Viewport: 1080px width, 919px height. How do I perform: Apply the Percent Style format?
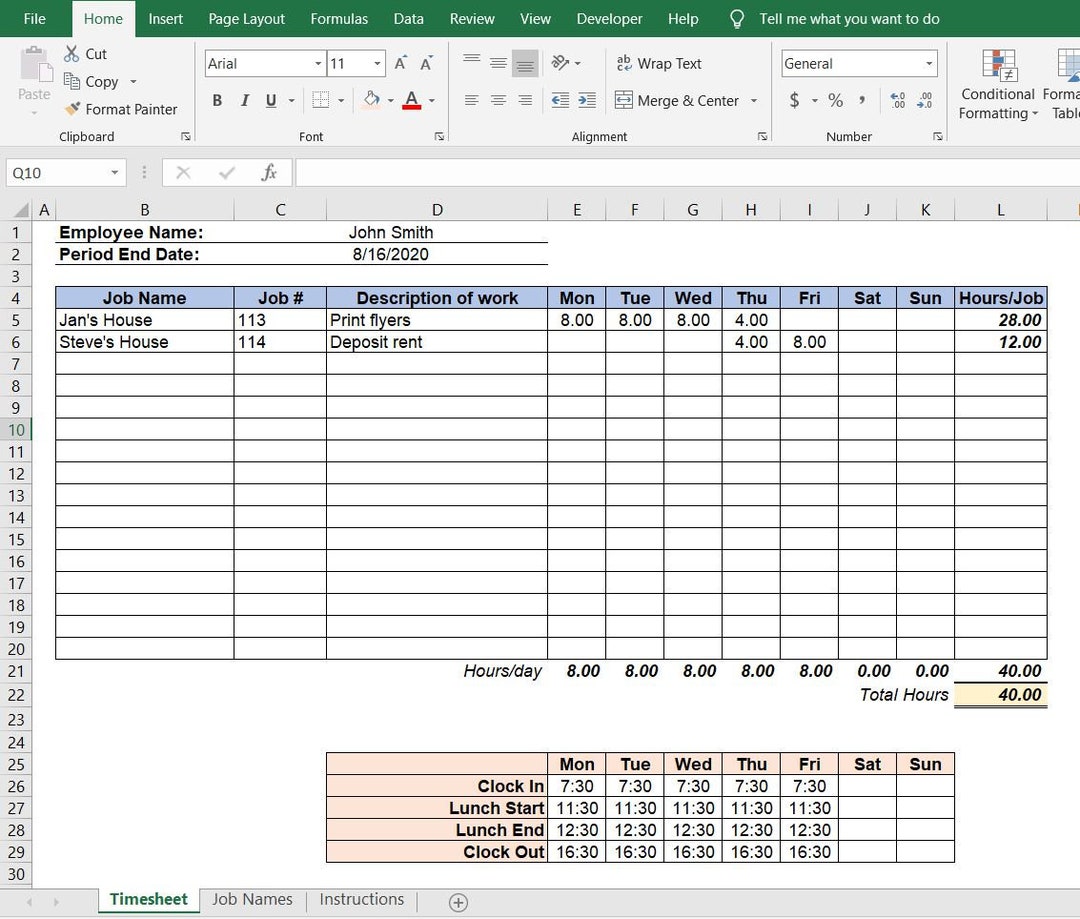pyautogui.click(x=836, y=100)
